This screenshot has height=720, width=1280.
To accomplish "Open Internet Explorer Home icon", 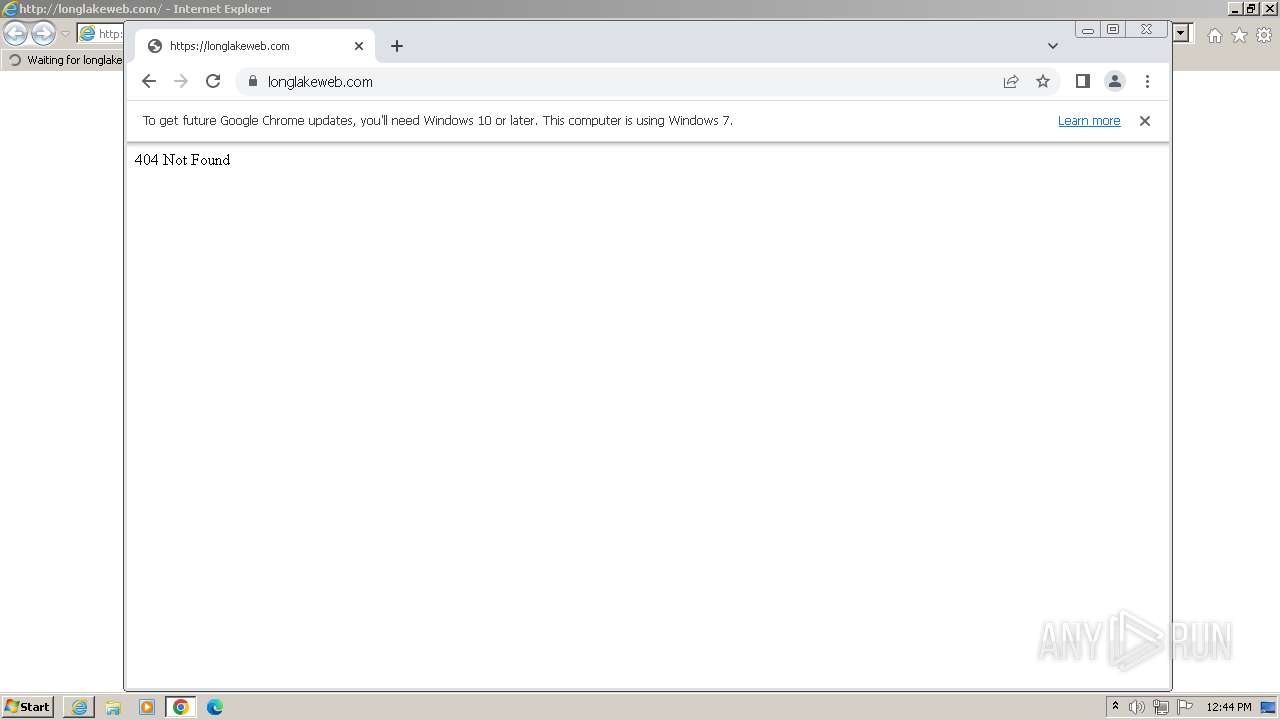I will 1214,35.
